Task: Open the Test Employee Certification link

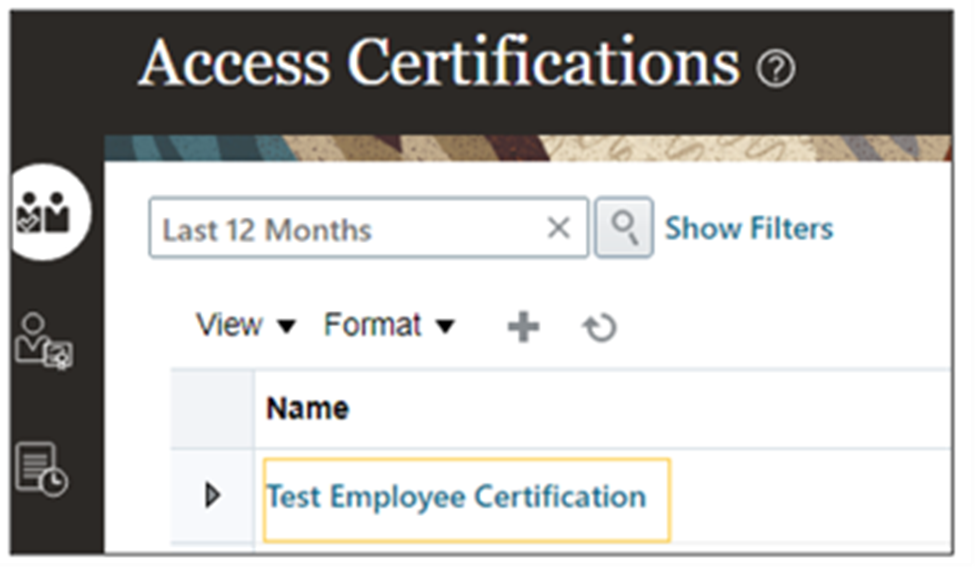Action: pos(456,497)
